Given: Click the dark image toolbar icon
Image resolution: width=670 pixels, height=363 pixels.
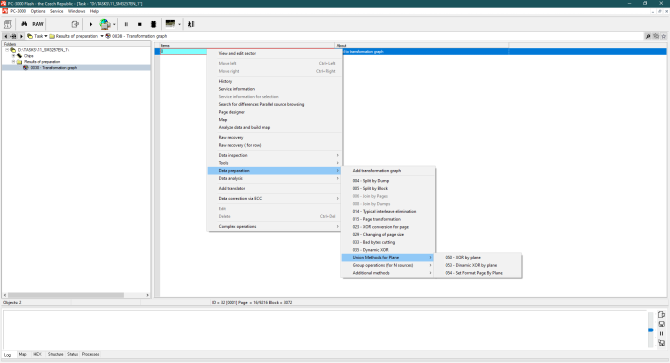Looking at the screenshot, I should [170, 24].
